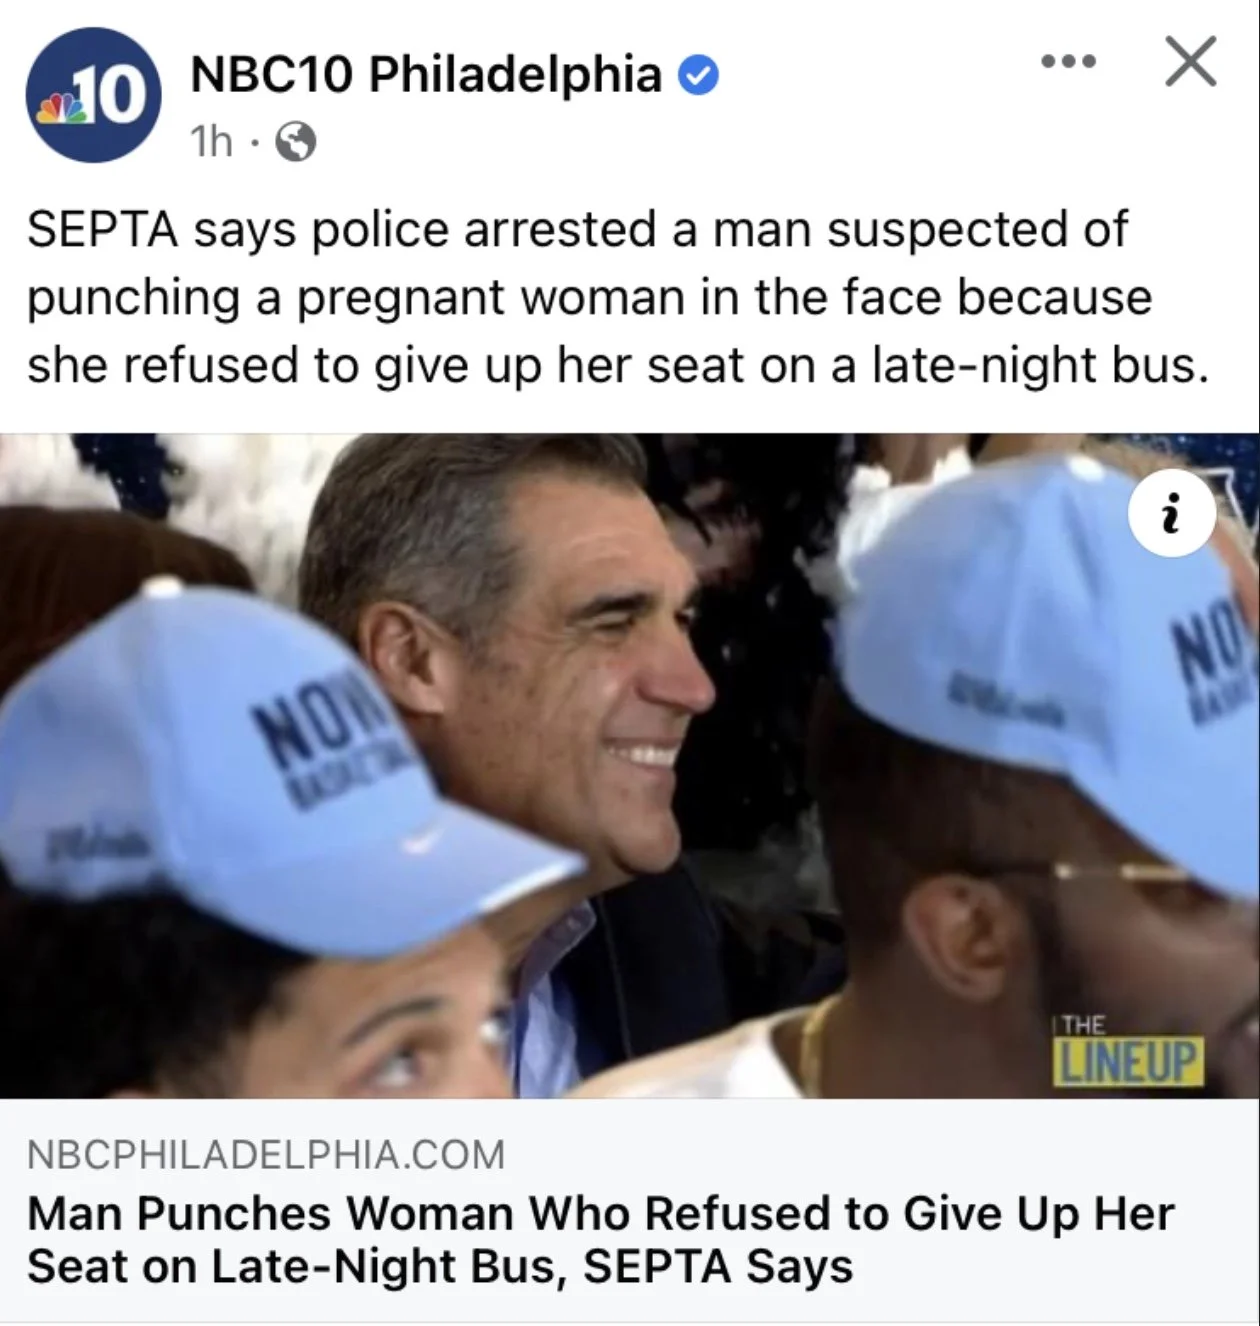This screenshot has width=1260, height=1326.
Task: Open the 'Man Punches Woman' article headline
Action: (x=600, y=1239)
